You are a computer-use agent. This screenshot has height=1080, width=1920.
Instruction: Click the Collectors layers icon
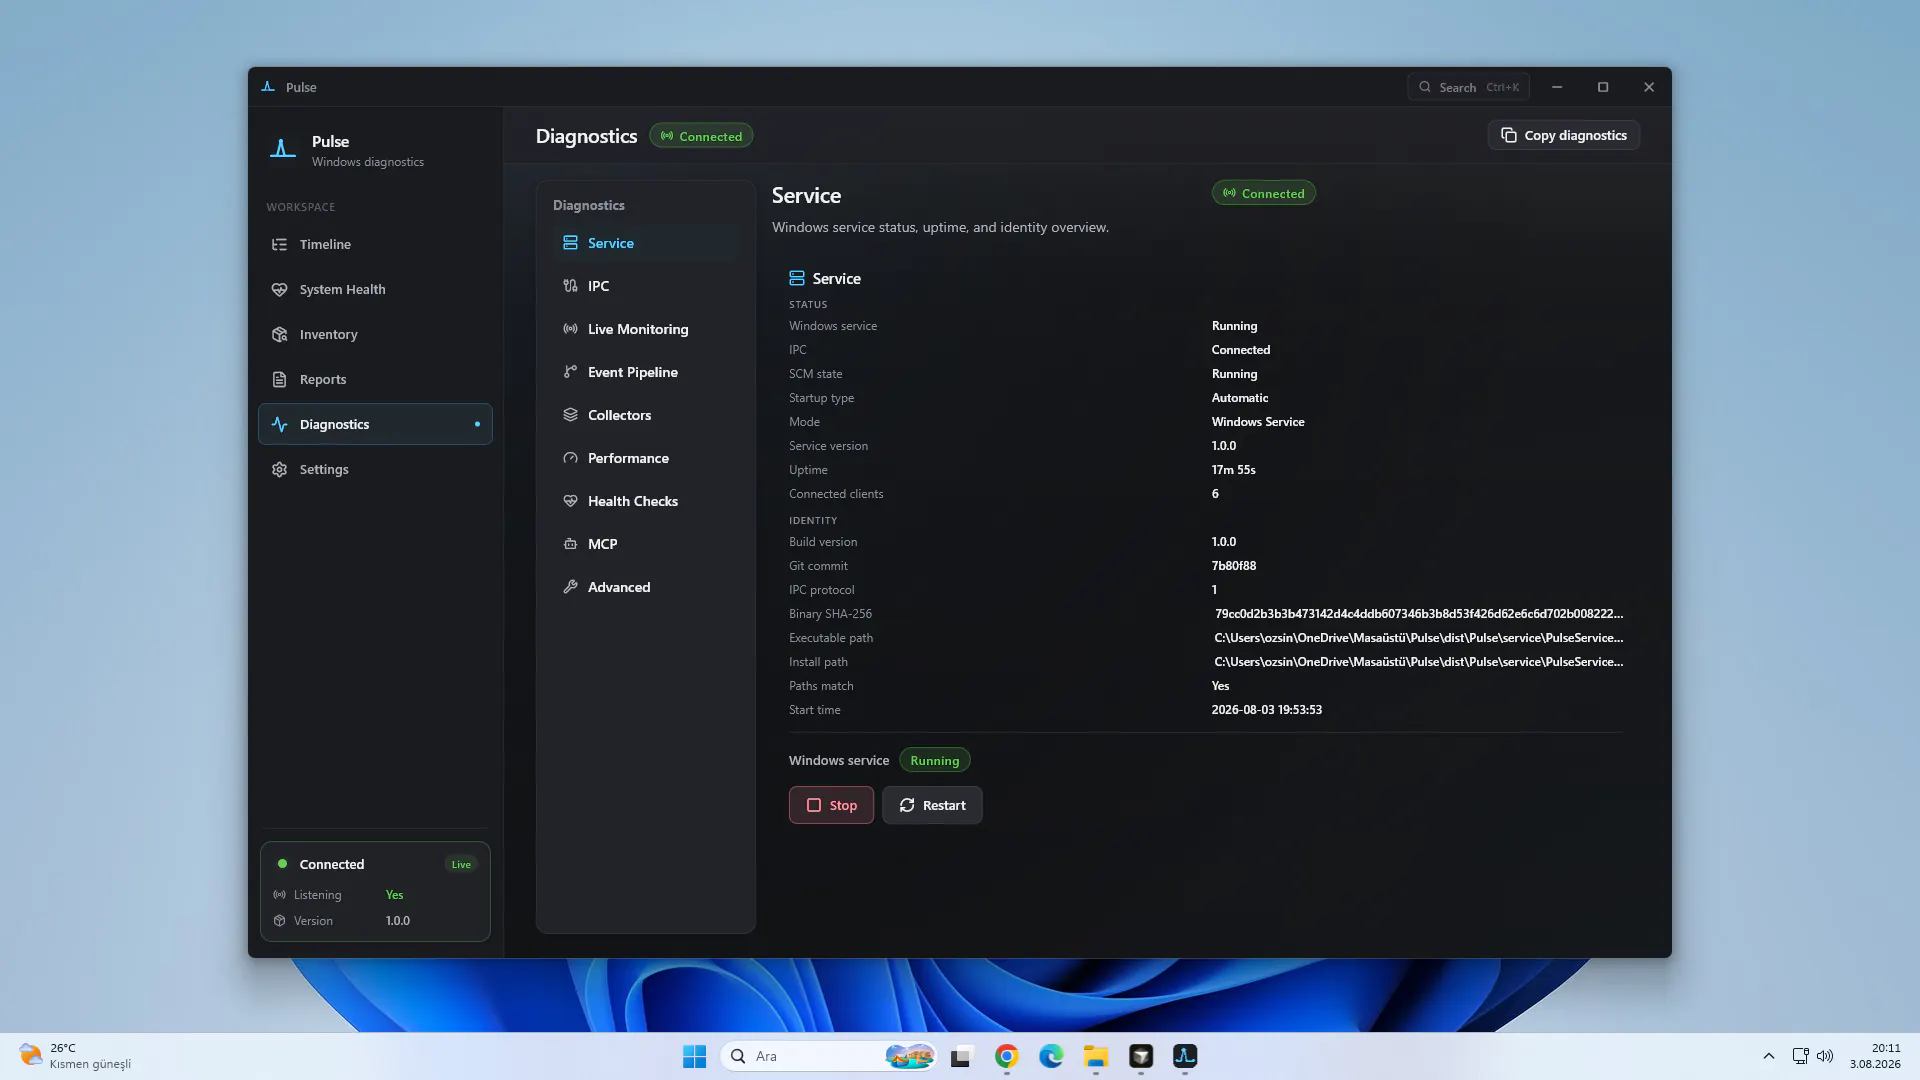tap(570, 415)
